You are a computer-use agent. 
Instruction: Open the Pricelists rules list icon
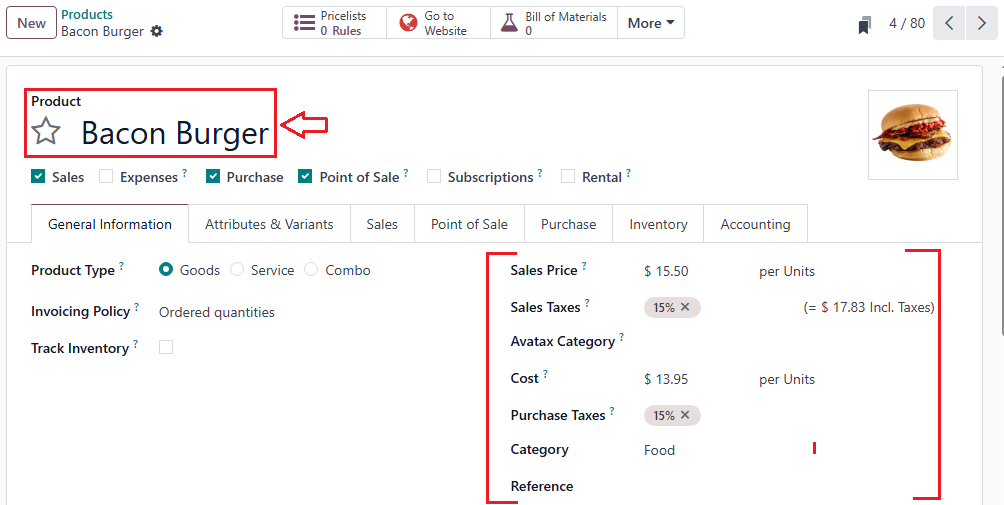pyautogui.click(x=304, y=23)
